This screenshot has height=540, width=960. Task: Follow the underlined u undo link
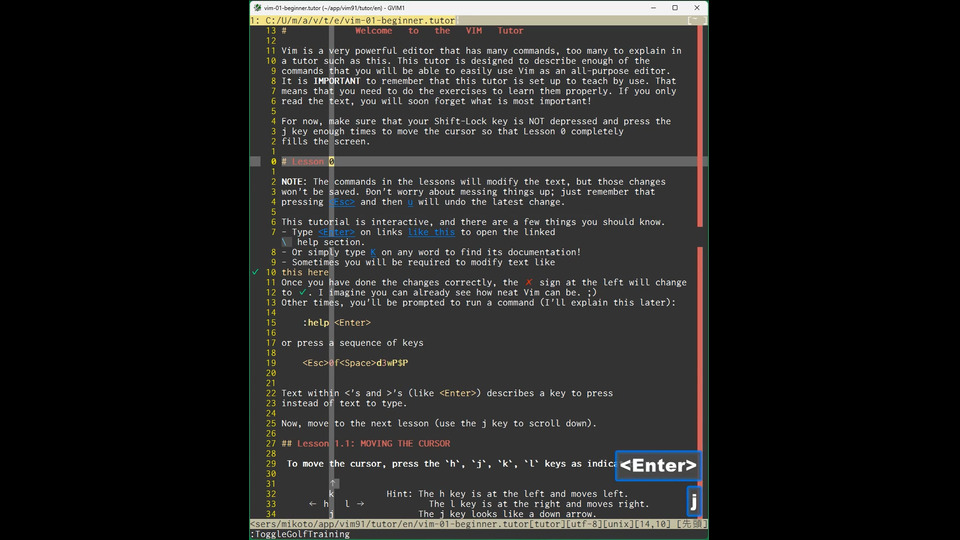(410, 202)
